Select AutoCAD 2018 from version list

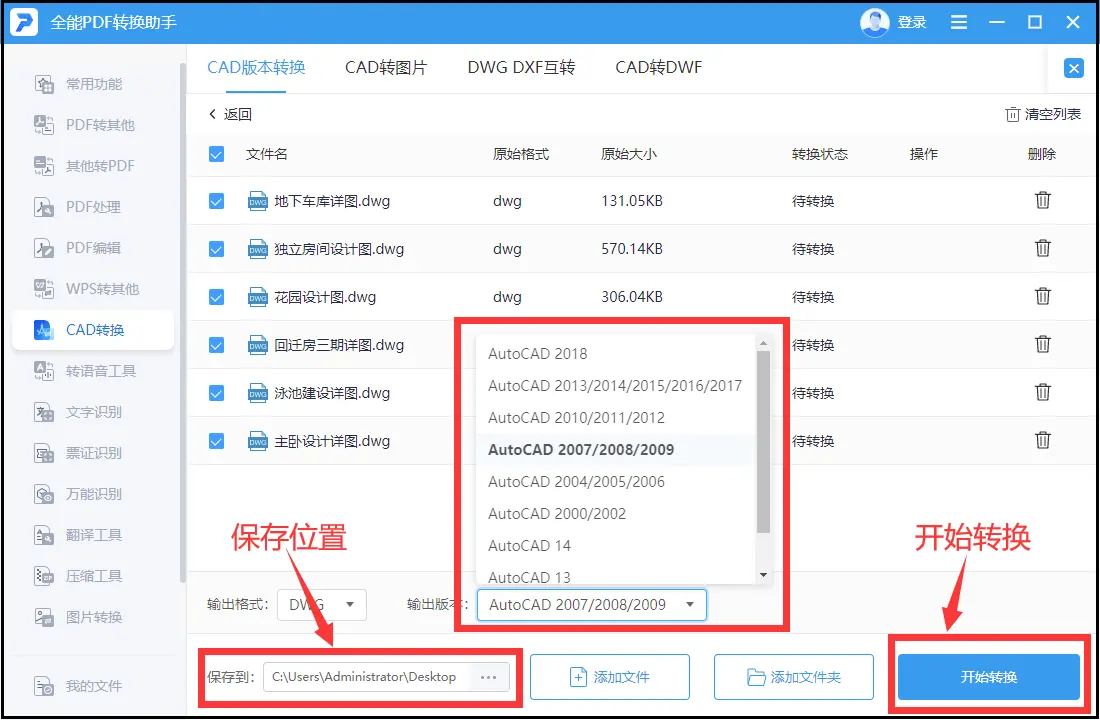(x=536, y=353)
